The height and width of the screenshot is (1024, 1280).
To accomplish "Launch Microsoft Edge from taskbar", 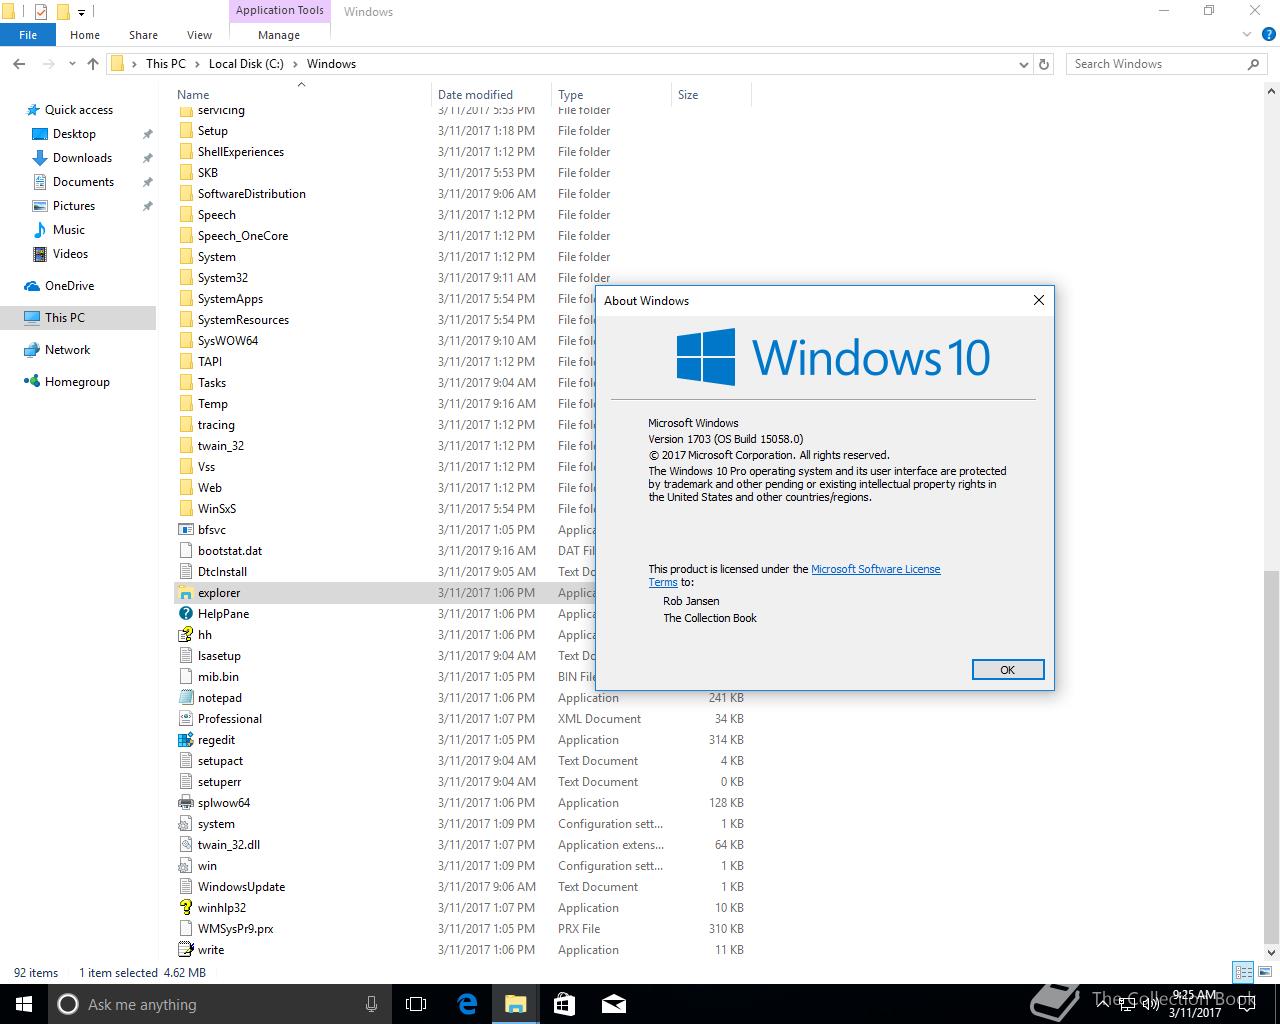I will [x=466, y=1004].
